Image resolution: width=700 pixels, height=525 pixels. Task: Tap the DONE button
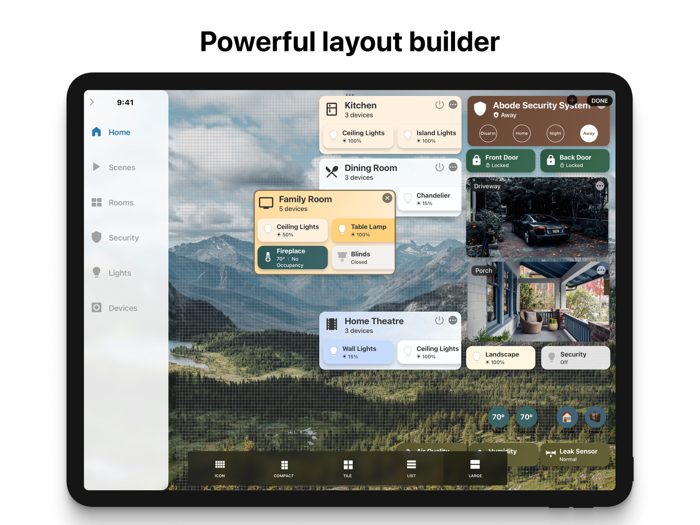600,101
